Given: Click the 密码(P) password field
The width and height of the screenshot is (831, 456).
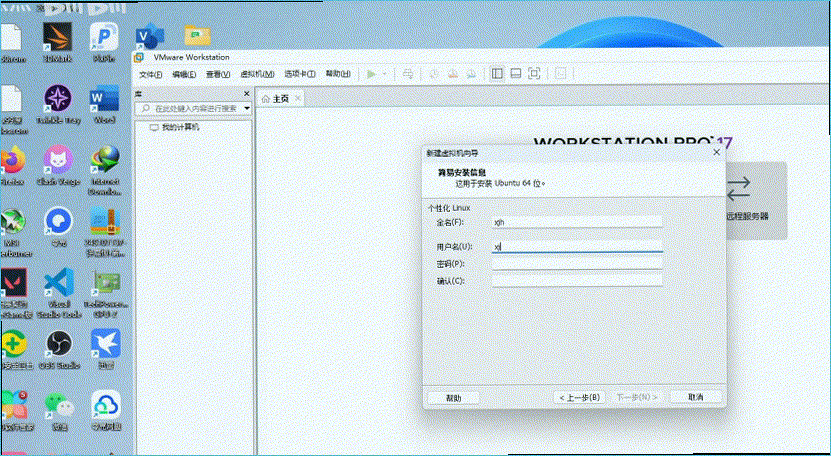Looking at the screenshot, I should coord(577,264).
